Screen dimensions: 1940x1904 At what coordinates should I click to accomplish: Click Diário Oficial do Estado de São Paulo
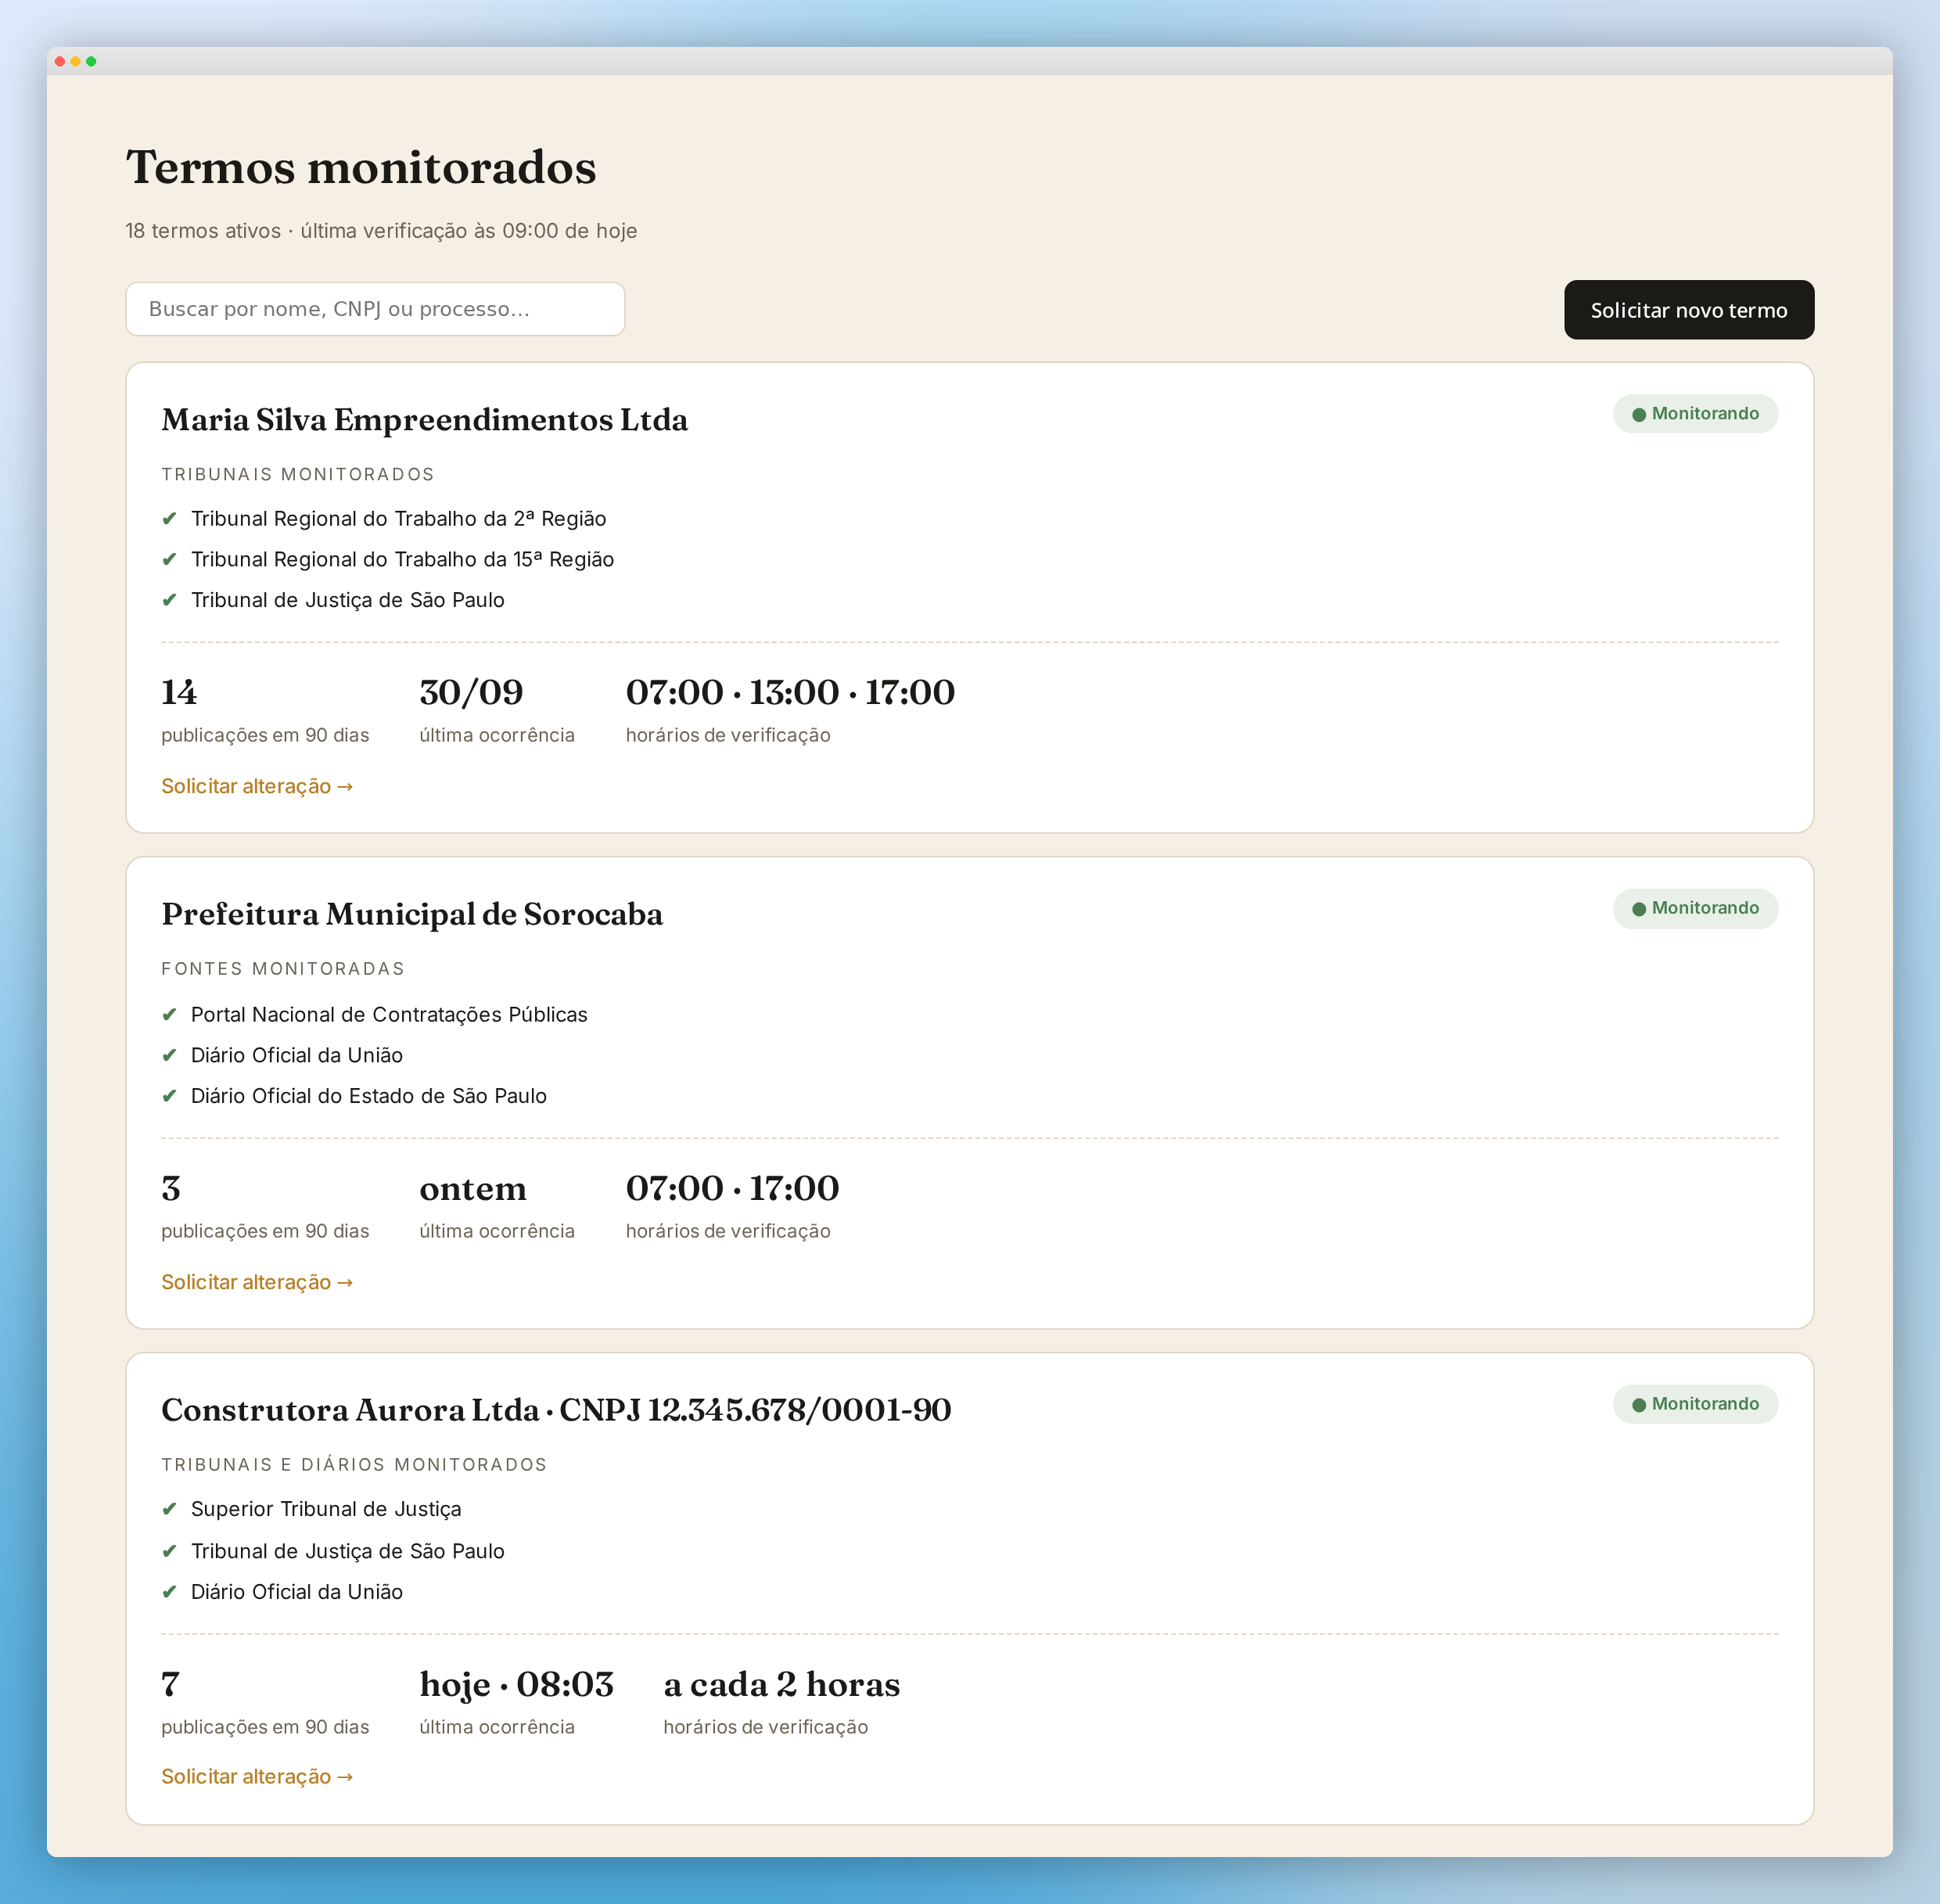pos(369,1096)
